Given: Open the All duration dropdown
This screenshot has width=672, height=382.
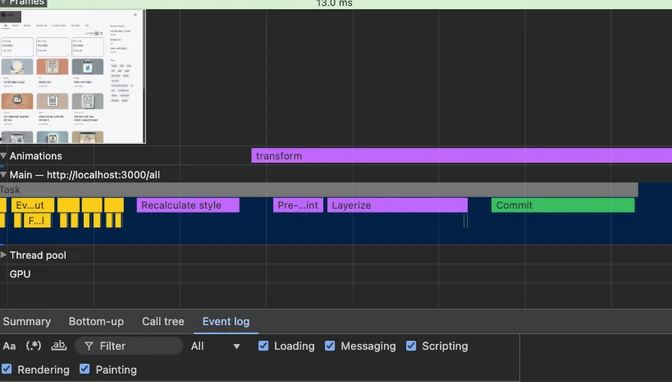Looking at the screenshot, I should tap(215, 346).
